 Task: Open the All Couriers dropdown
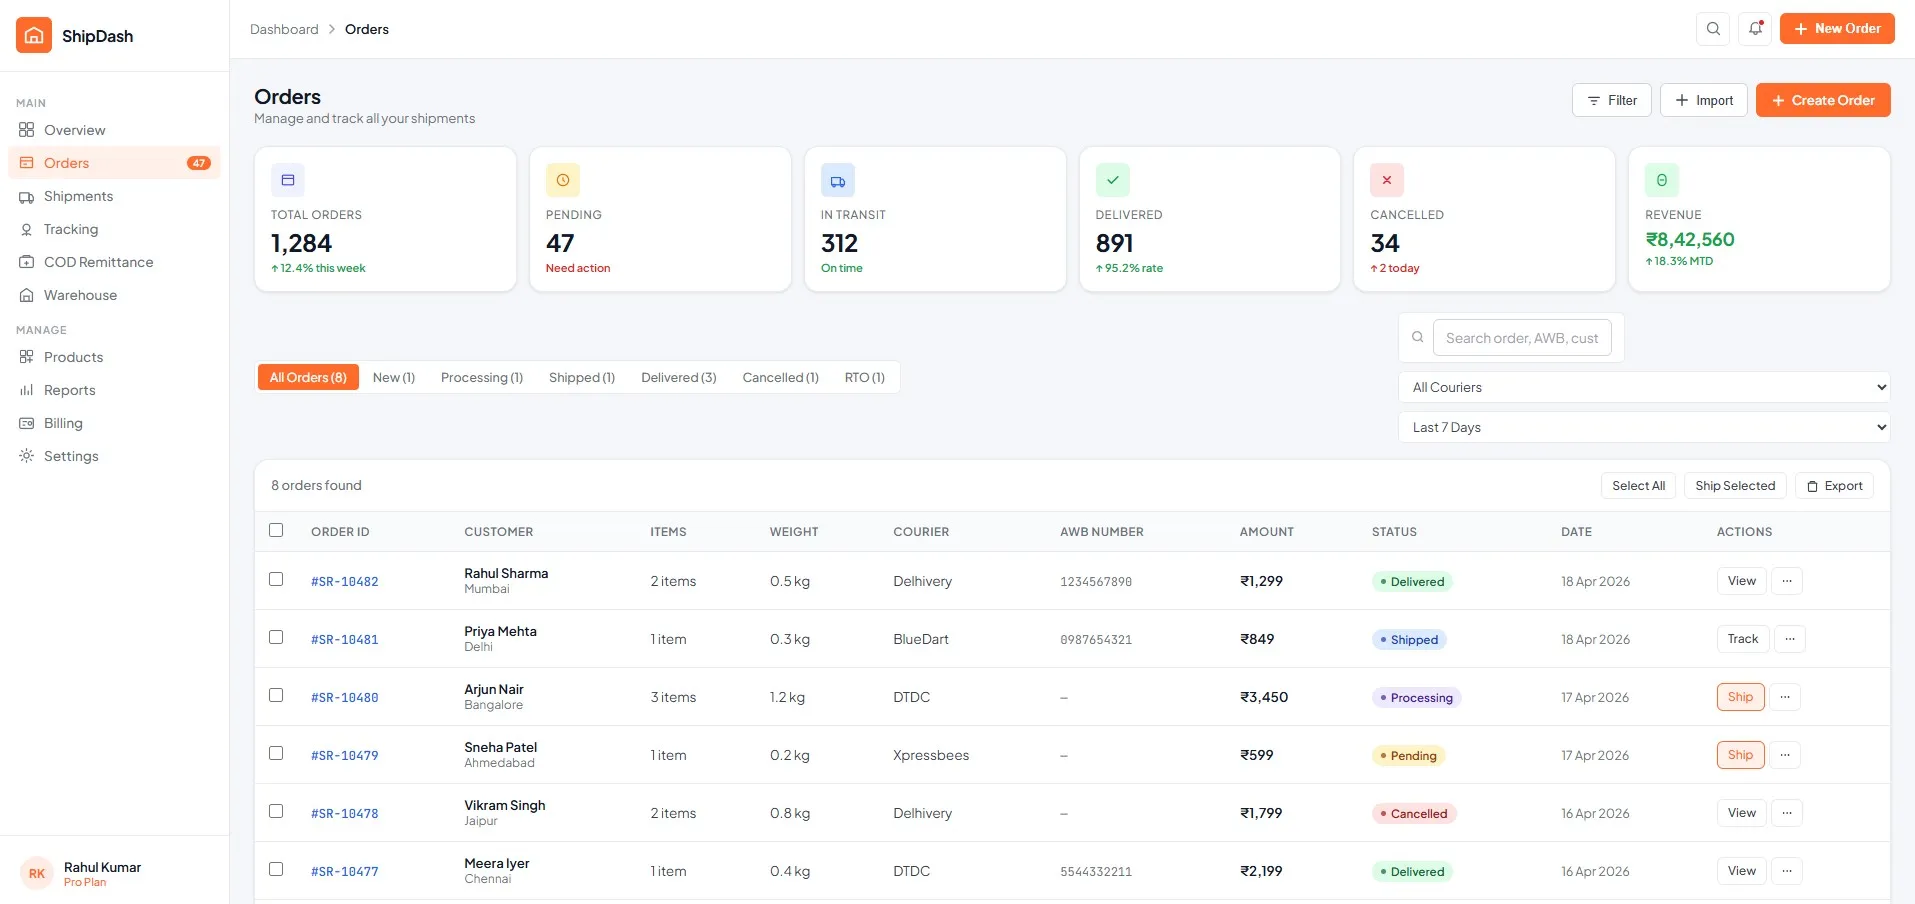(x=1644, y=387)
